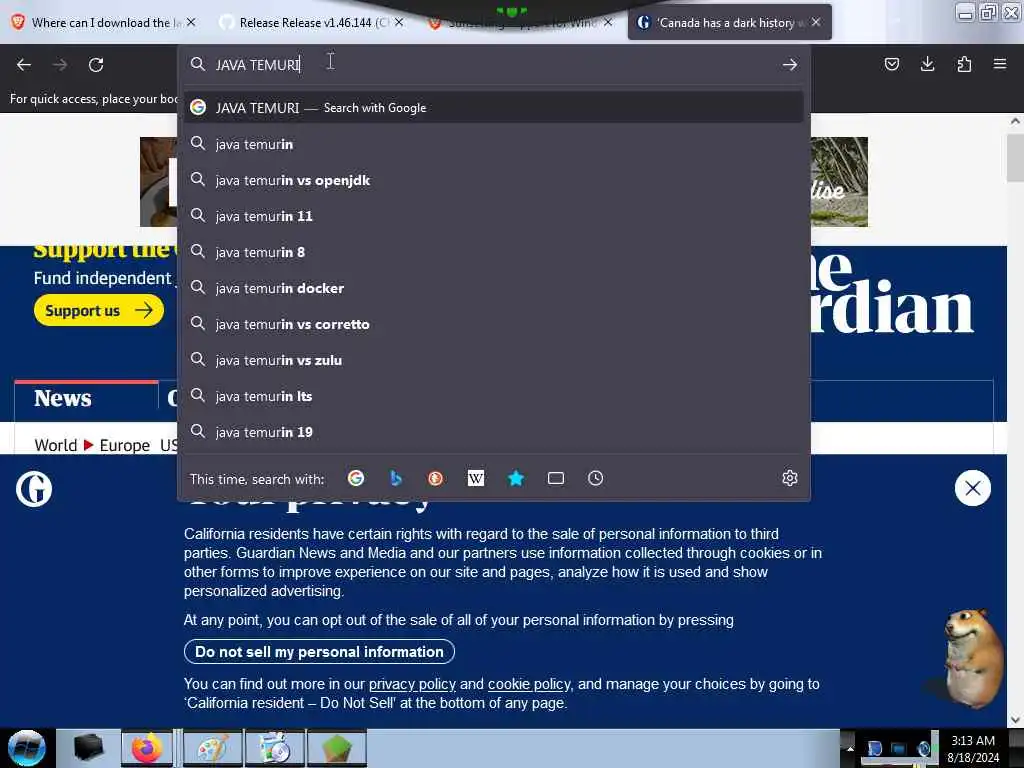Search history with the clock icon
Screen dimensions: 1024x768
pos(596,478)
